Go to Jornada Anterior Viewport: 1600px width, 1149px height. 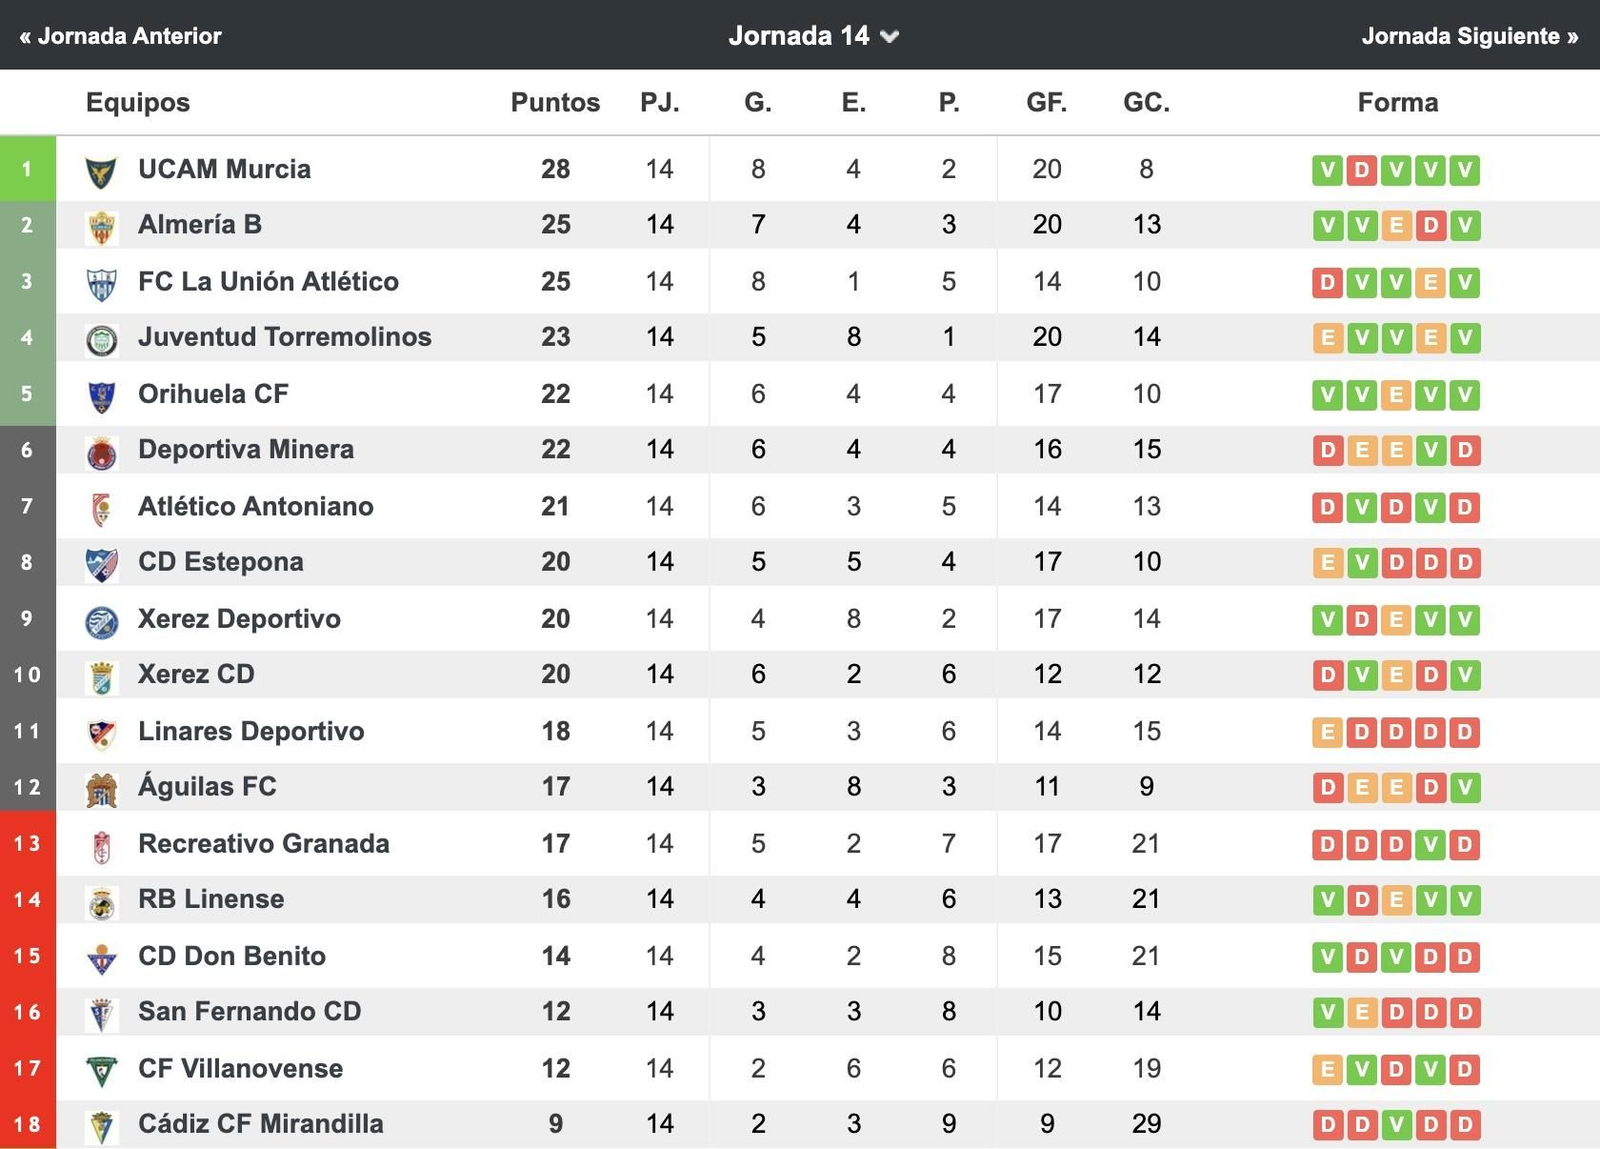121,36
